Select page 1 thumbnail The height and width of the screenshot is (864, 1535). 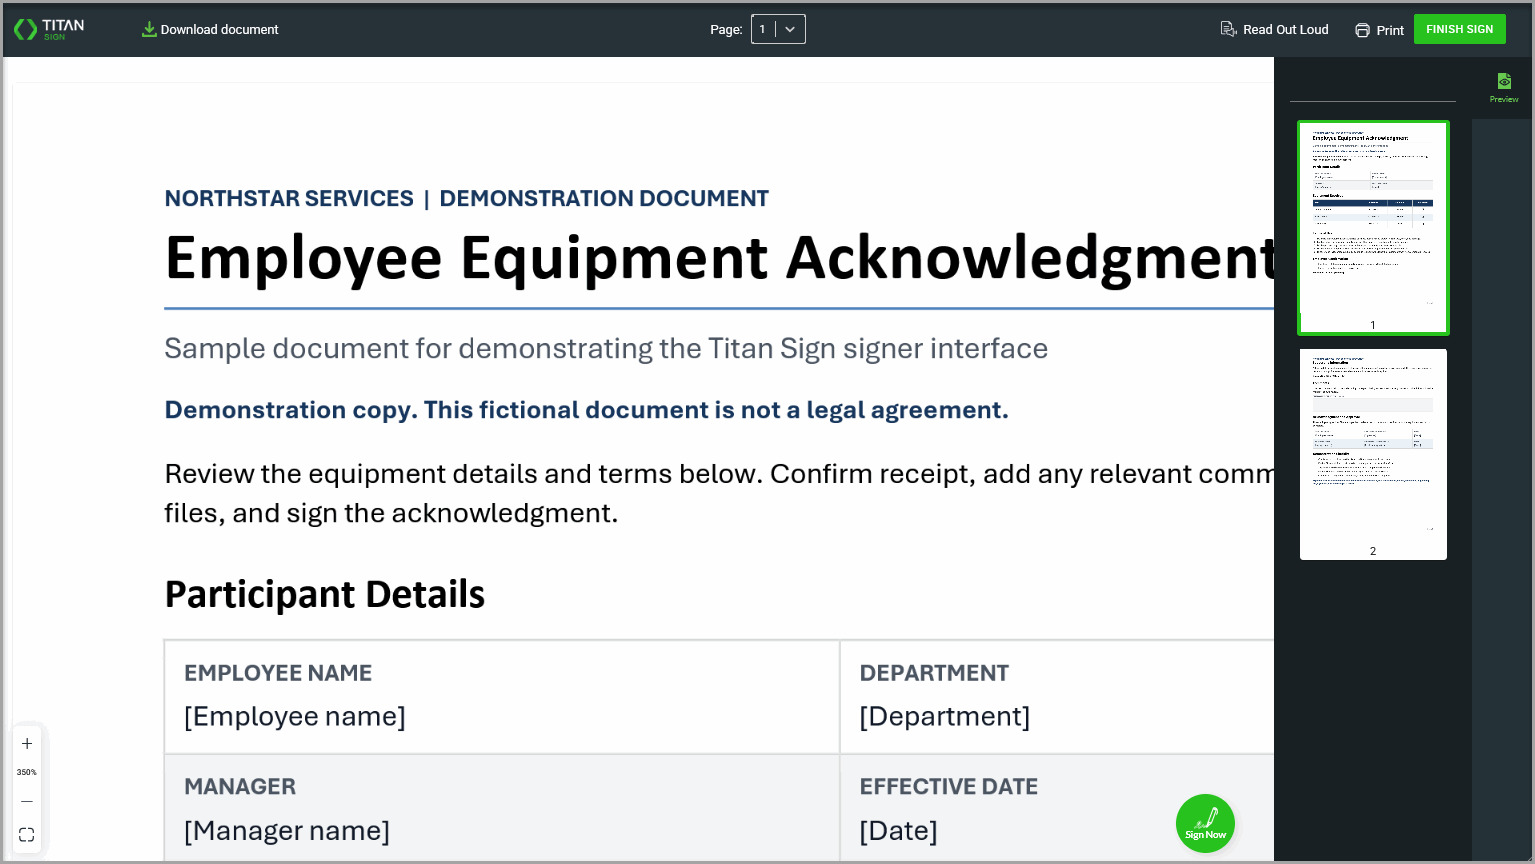point(1373,227)
